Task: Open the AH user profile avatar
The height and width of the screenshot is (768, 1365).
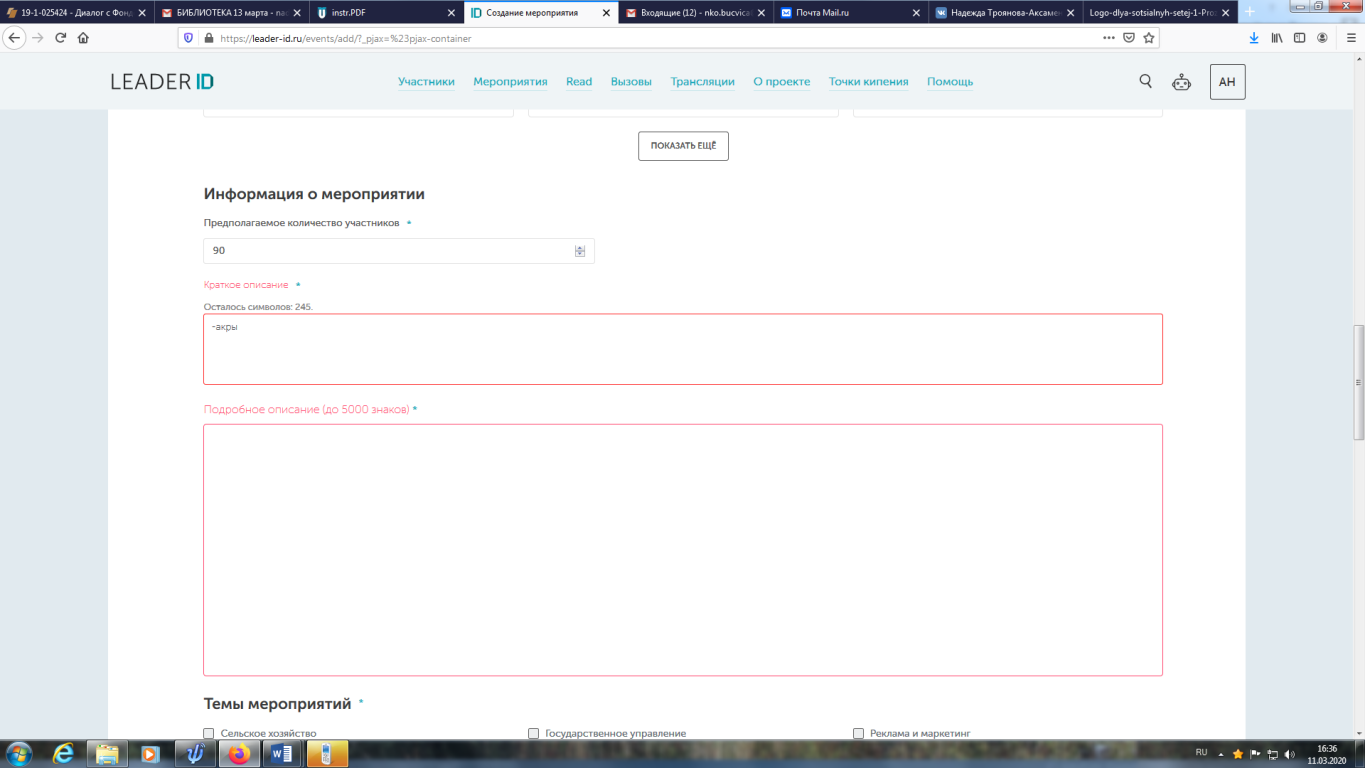Action: 1227,82
